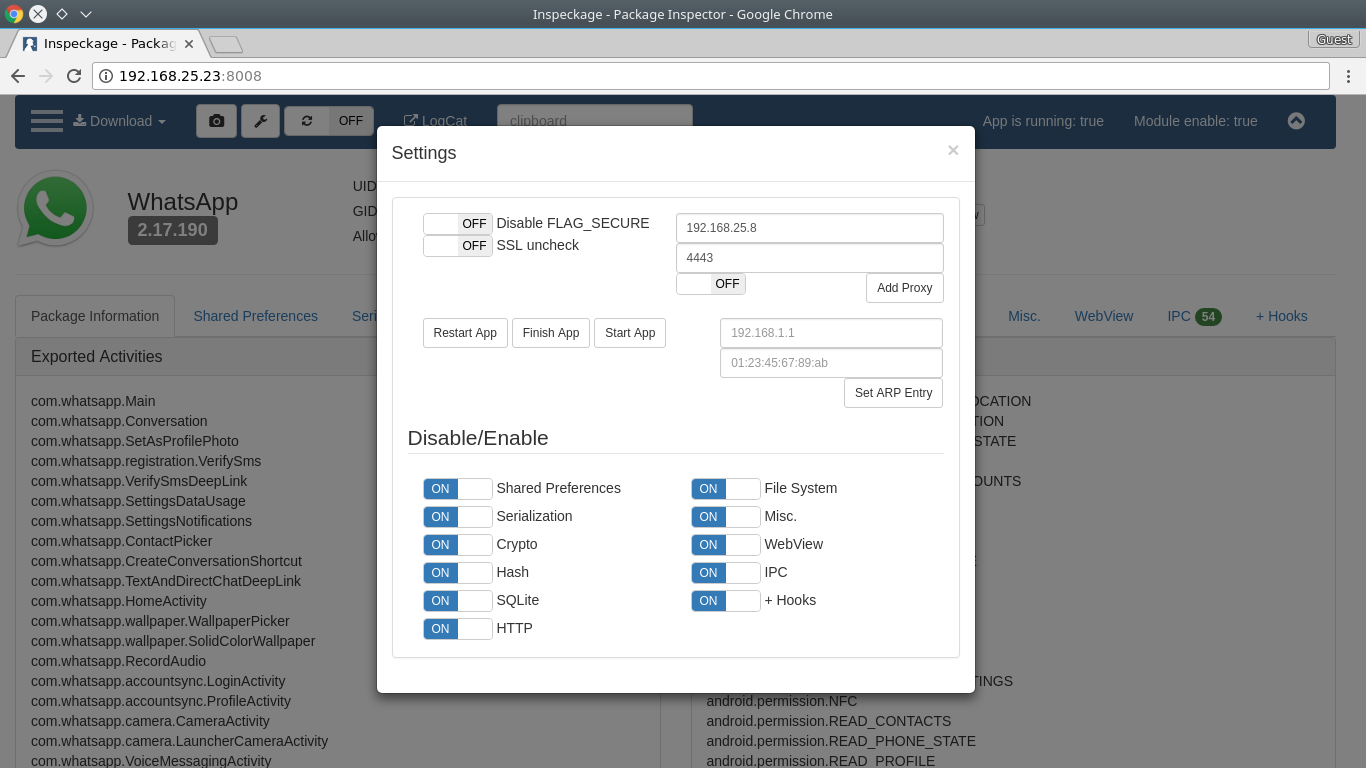
Task: Open a new browser tab
Action: 226,44
